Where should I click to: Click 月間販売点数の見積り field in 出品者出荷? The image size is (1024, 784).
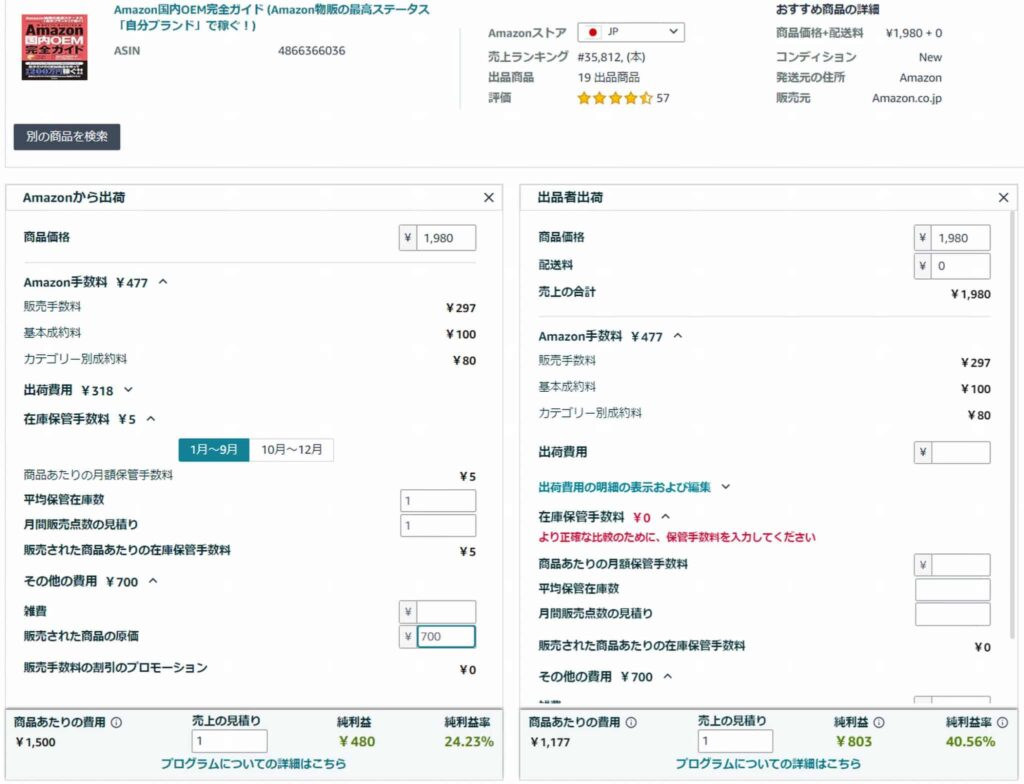coord(953,614)
